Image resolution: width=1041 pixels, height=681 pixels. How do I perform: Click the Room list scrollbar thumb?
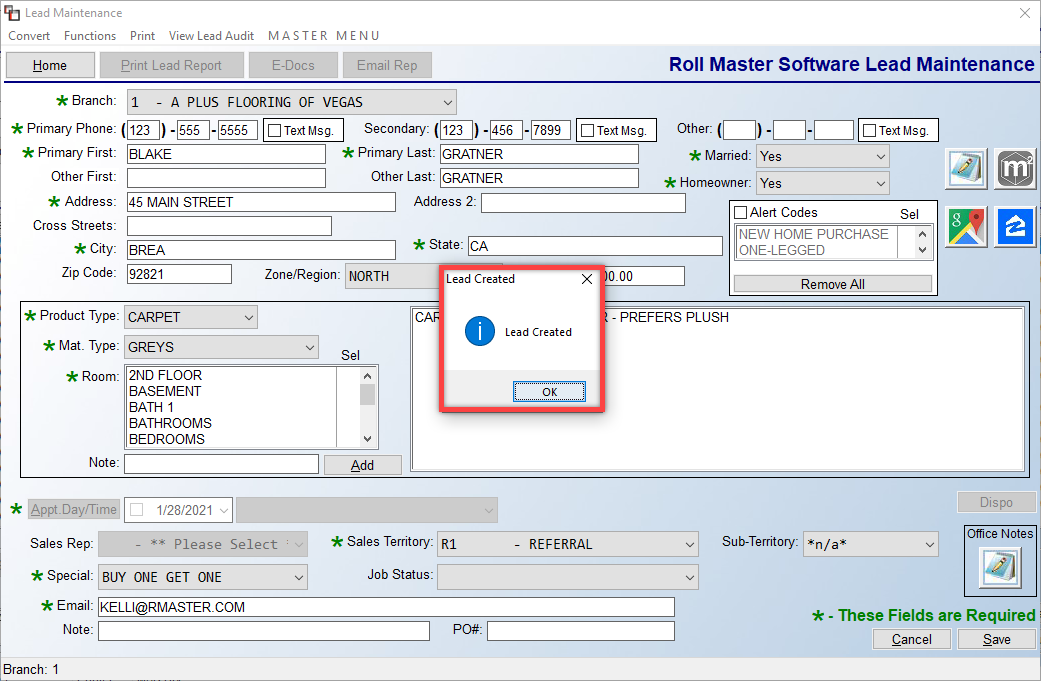(367, 394)
